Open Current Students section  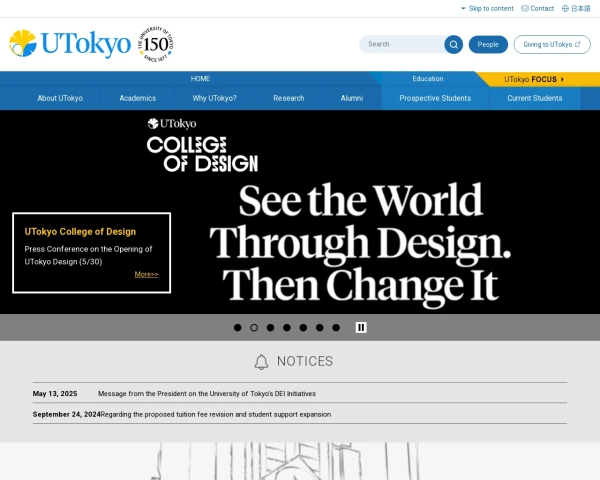point(535,98)
